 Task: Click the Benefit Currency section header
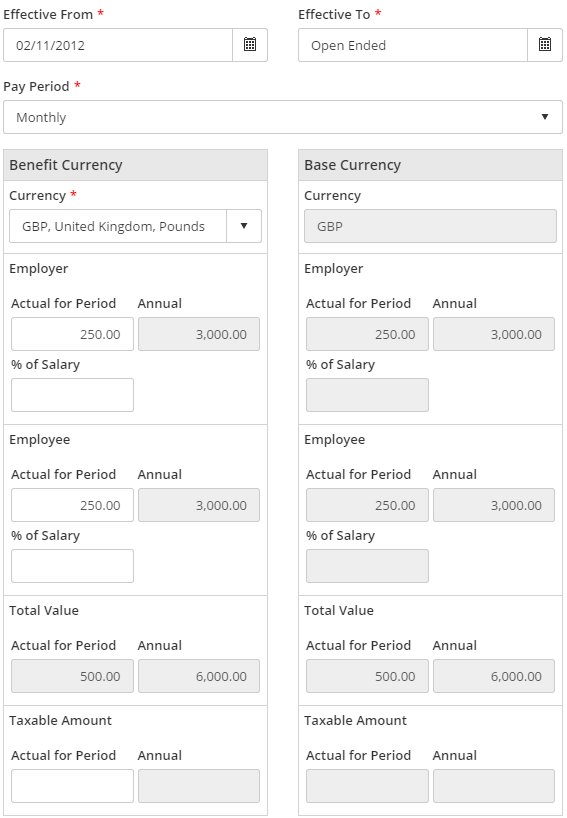[x=136, y=165]
